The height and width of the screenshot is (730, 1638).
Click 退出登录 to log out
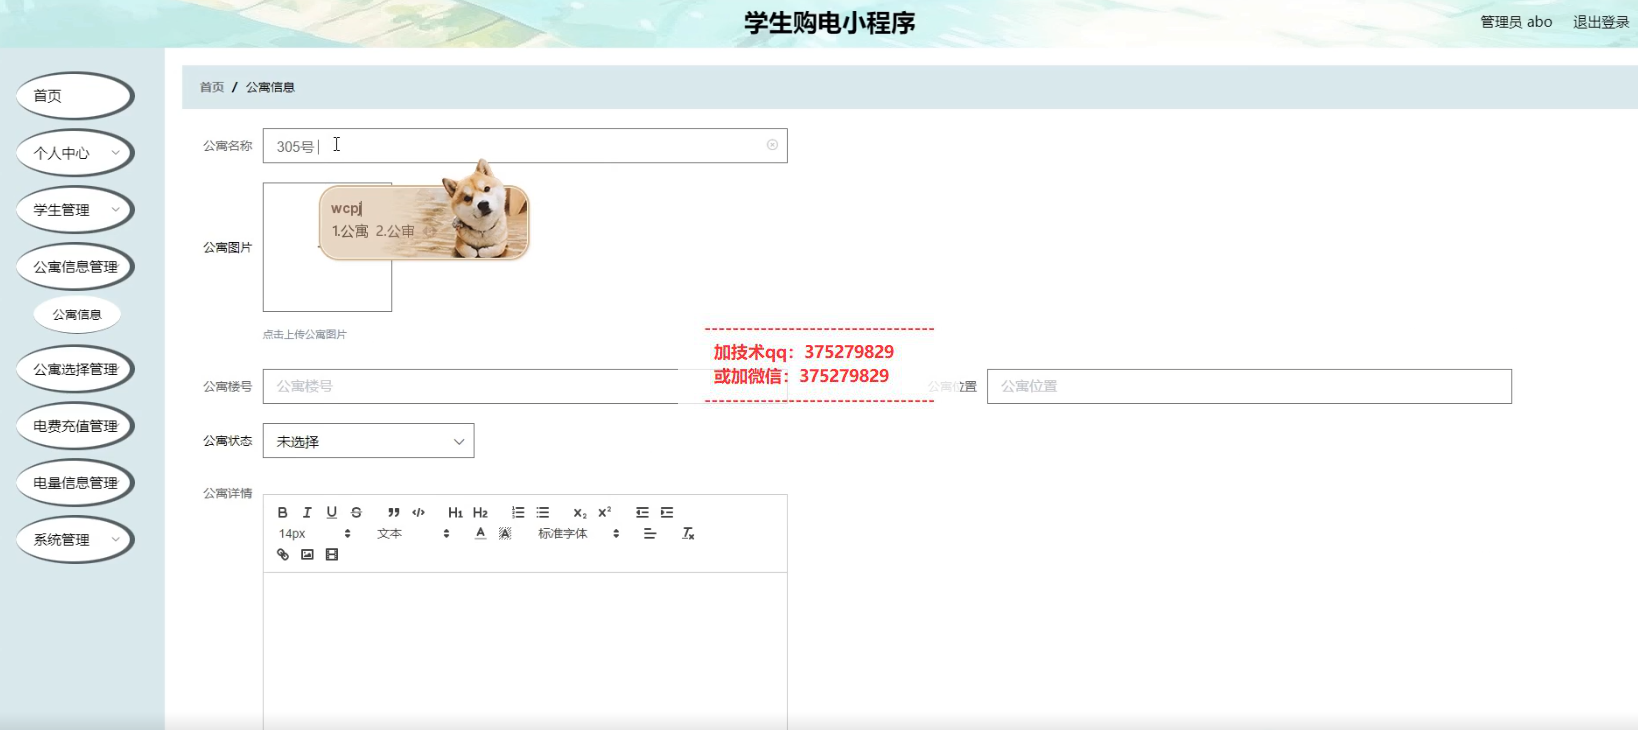(1601, 22)
